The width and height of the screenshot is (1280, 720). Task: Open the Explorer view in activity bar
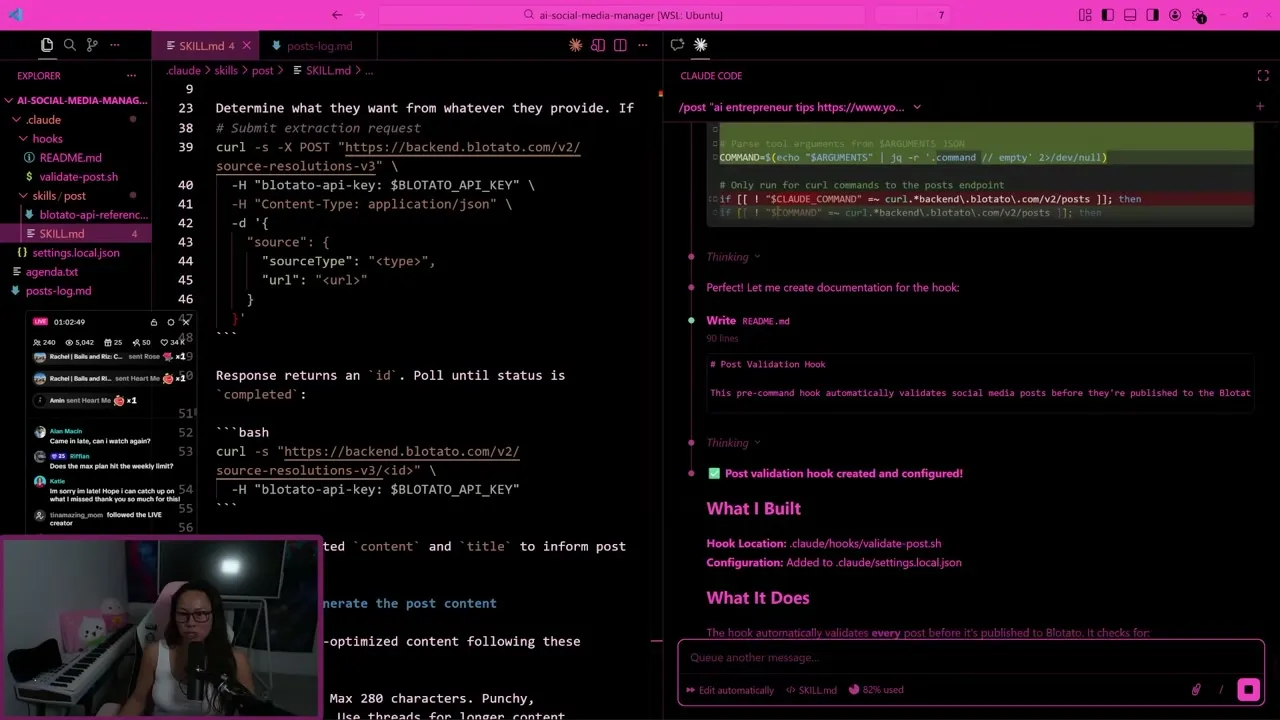(x=47, y=45)
